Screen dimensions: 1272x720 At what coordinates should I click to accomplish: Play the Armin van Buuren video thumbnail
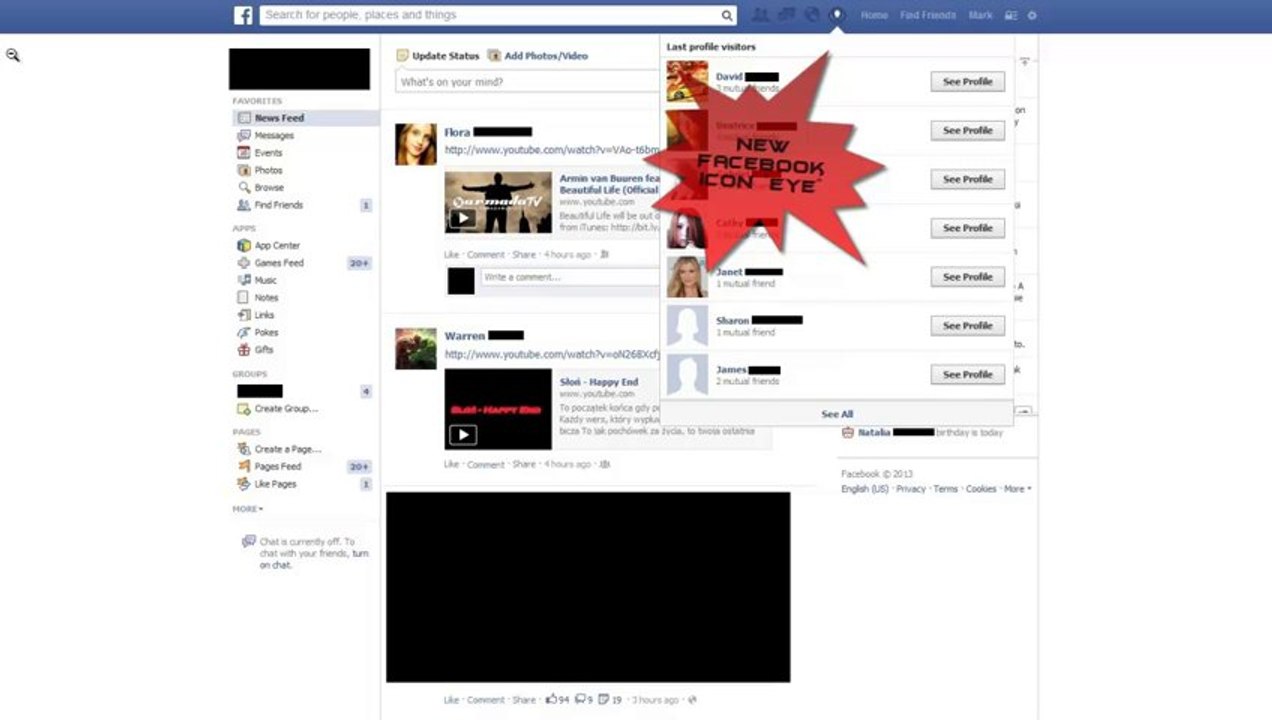498,202
